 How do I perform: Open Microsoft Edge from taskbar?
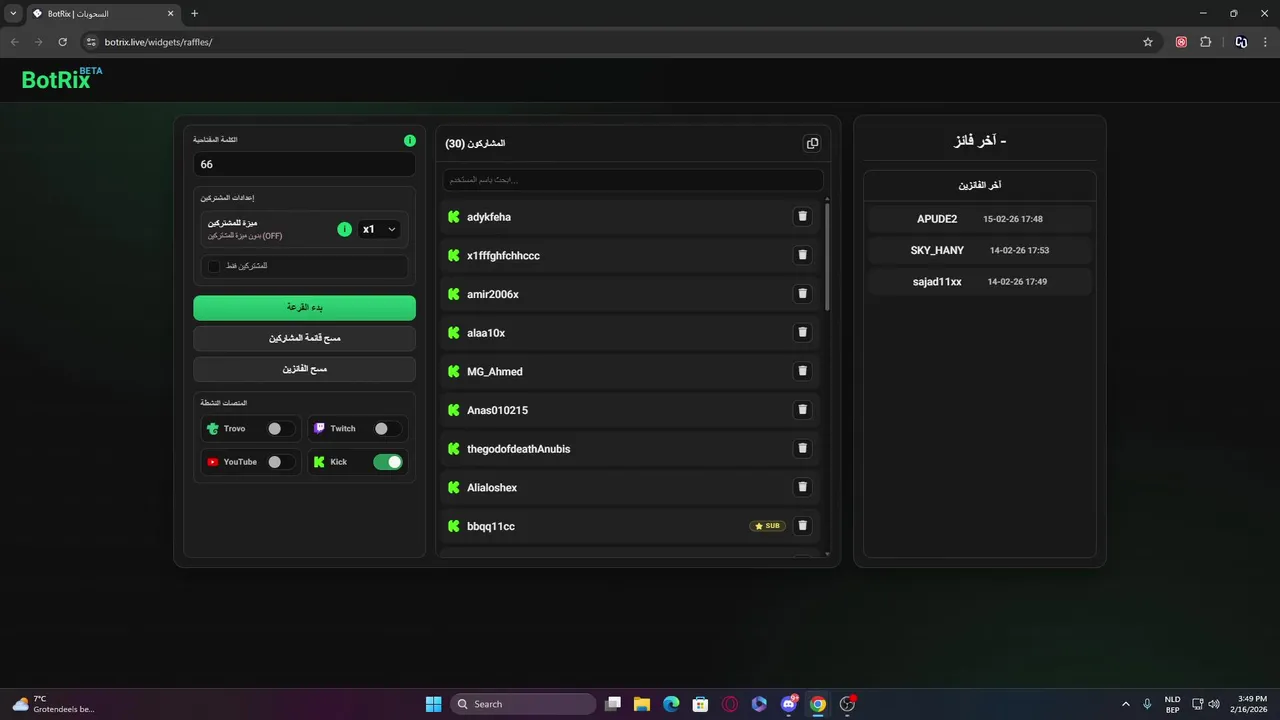coord(671,704)
